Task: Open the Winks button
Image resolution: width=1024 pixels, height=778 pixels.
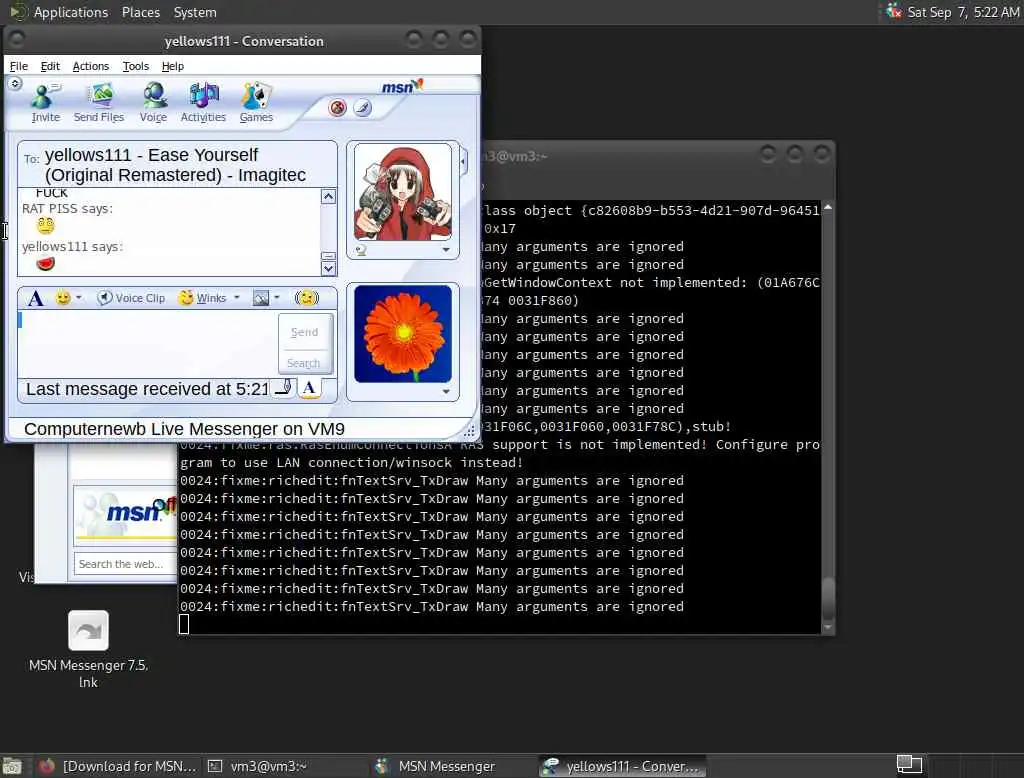Action: pos(203,298)
